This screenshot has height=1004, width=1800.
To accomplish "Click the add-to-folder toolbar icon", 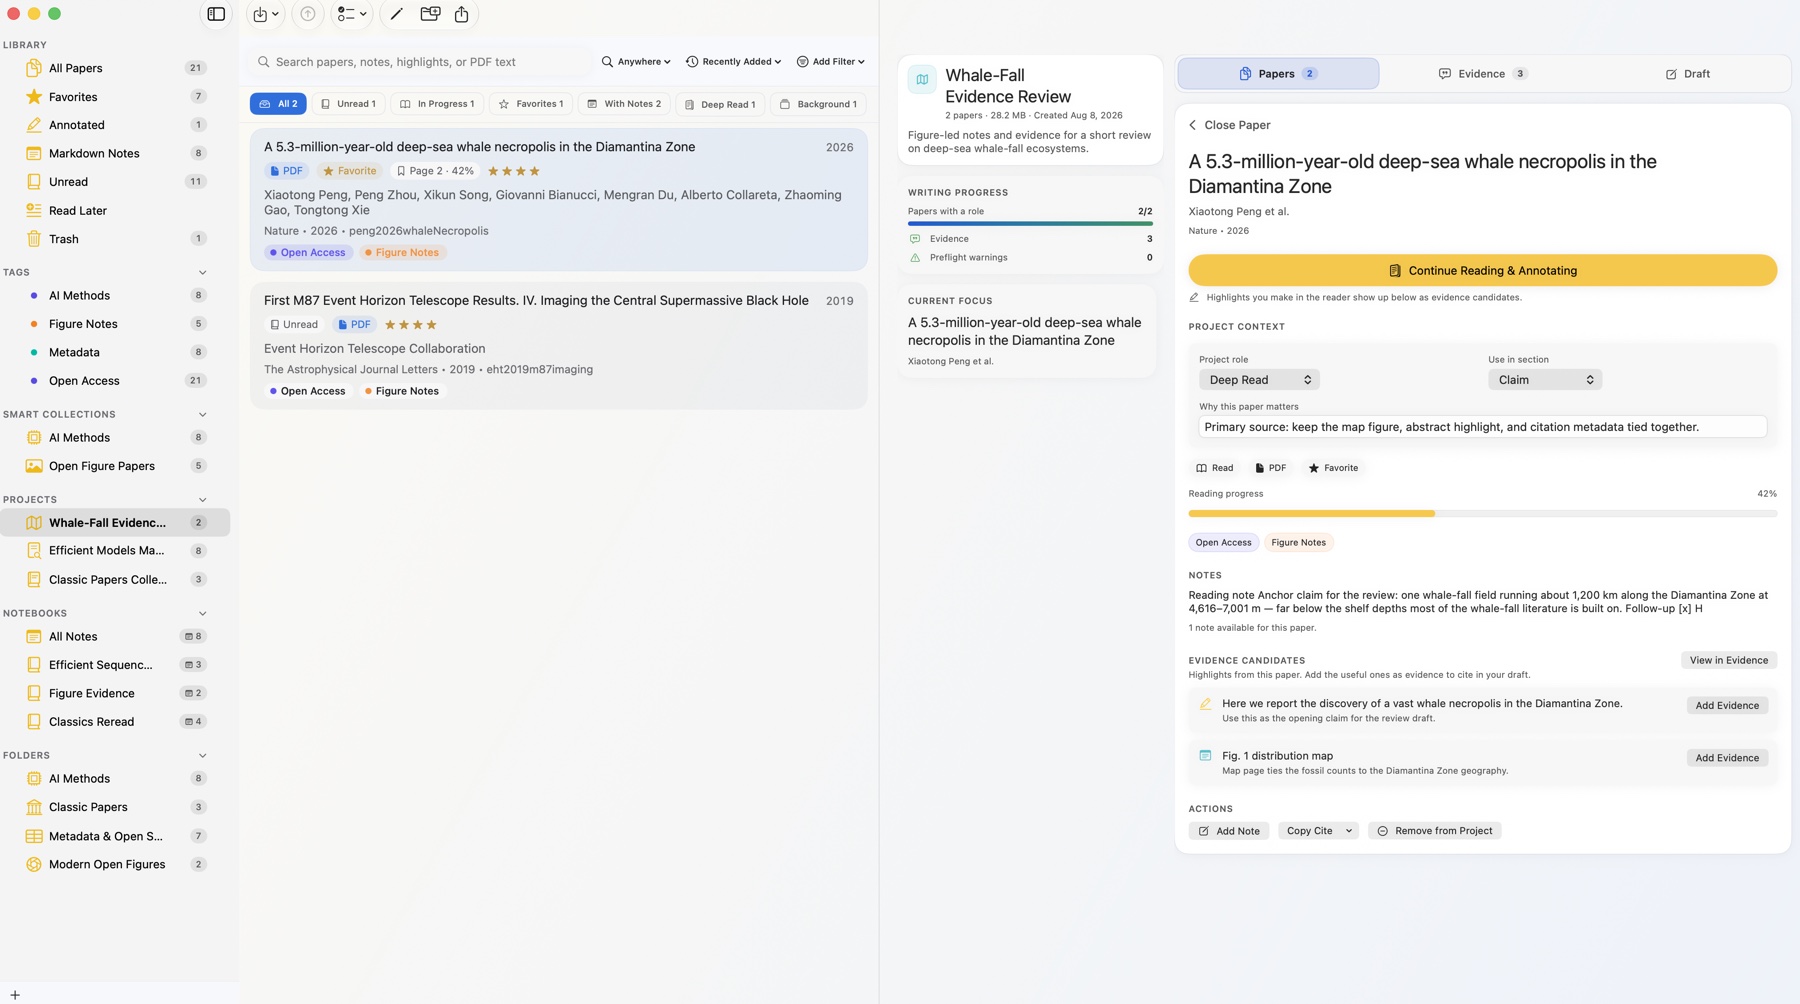I will [430, 14].
